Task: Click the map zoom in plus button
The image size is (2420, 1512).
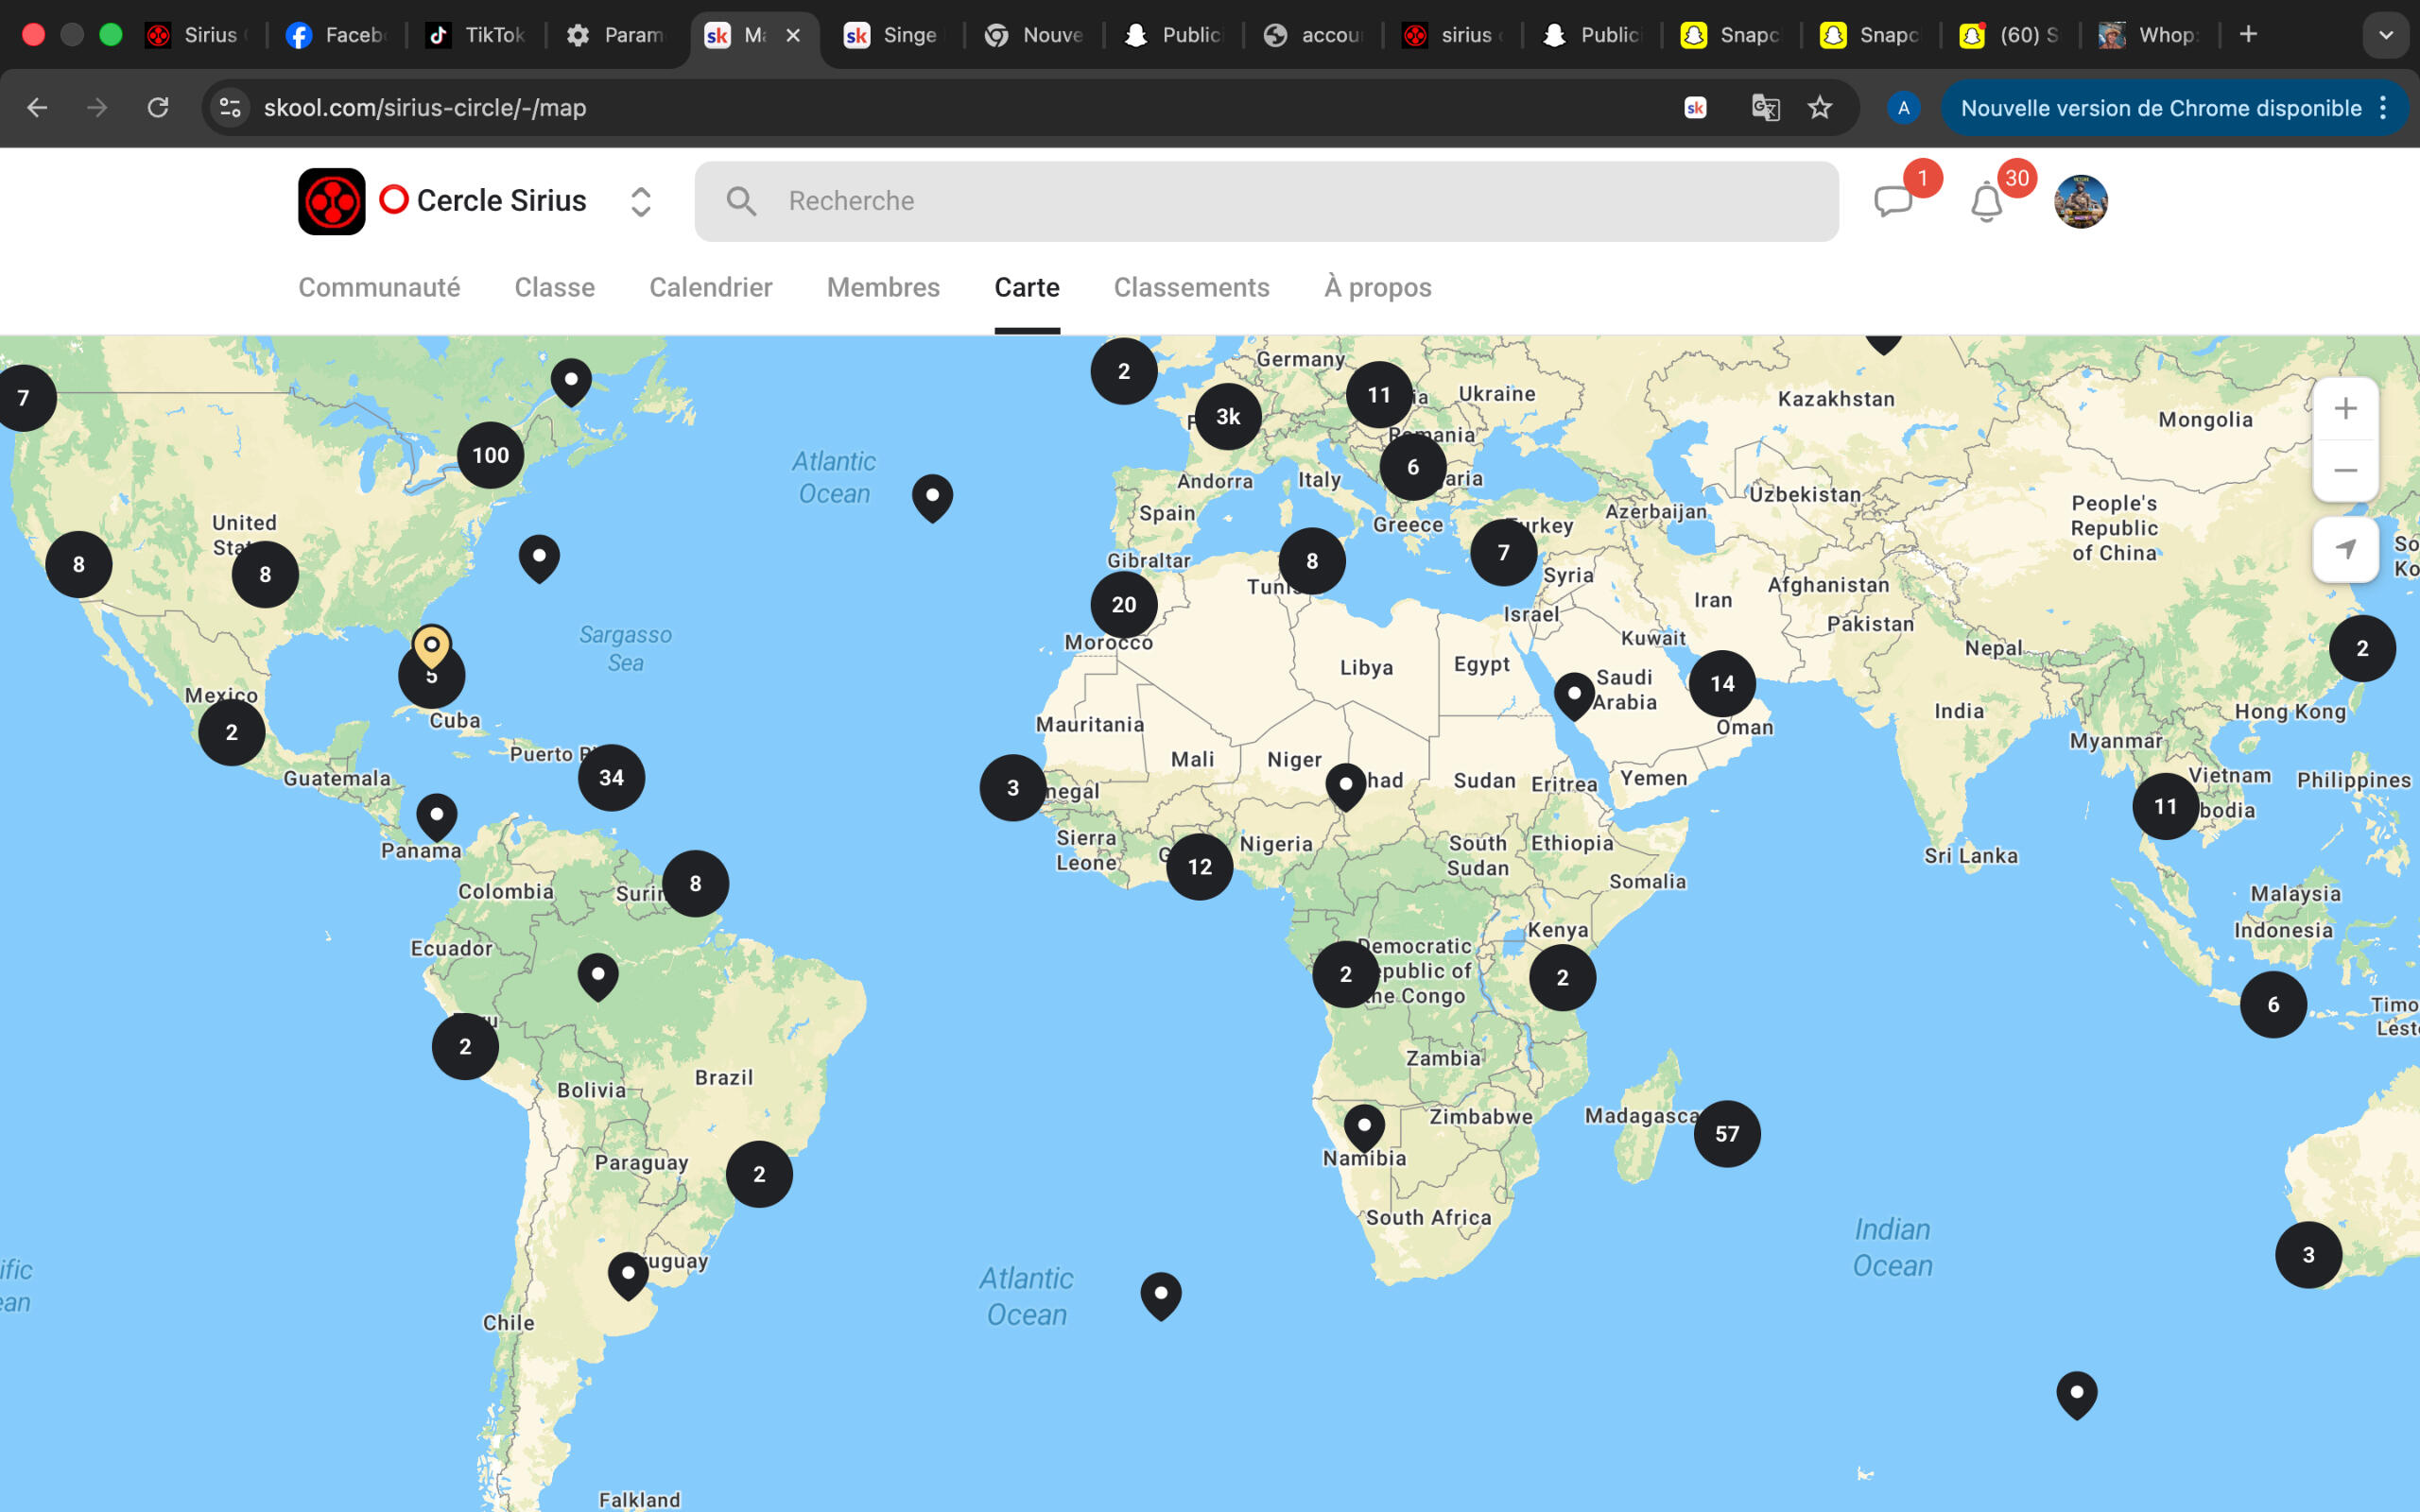Action: click(2345, 409)
